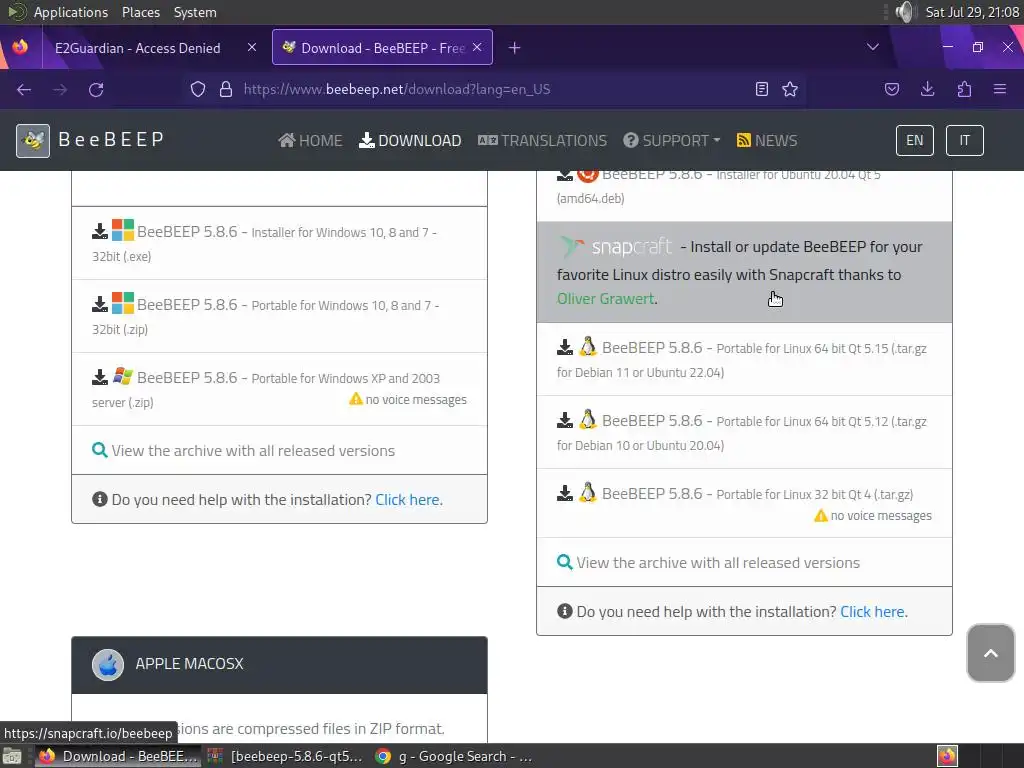Click the show desktop taskbar icon

click(12, 756)
